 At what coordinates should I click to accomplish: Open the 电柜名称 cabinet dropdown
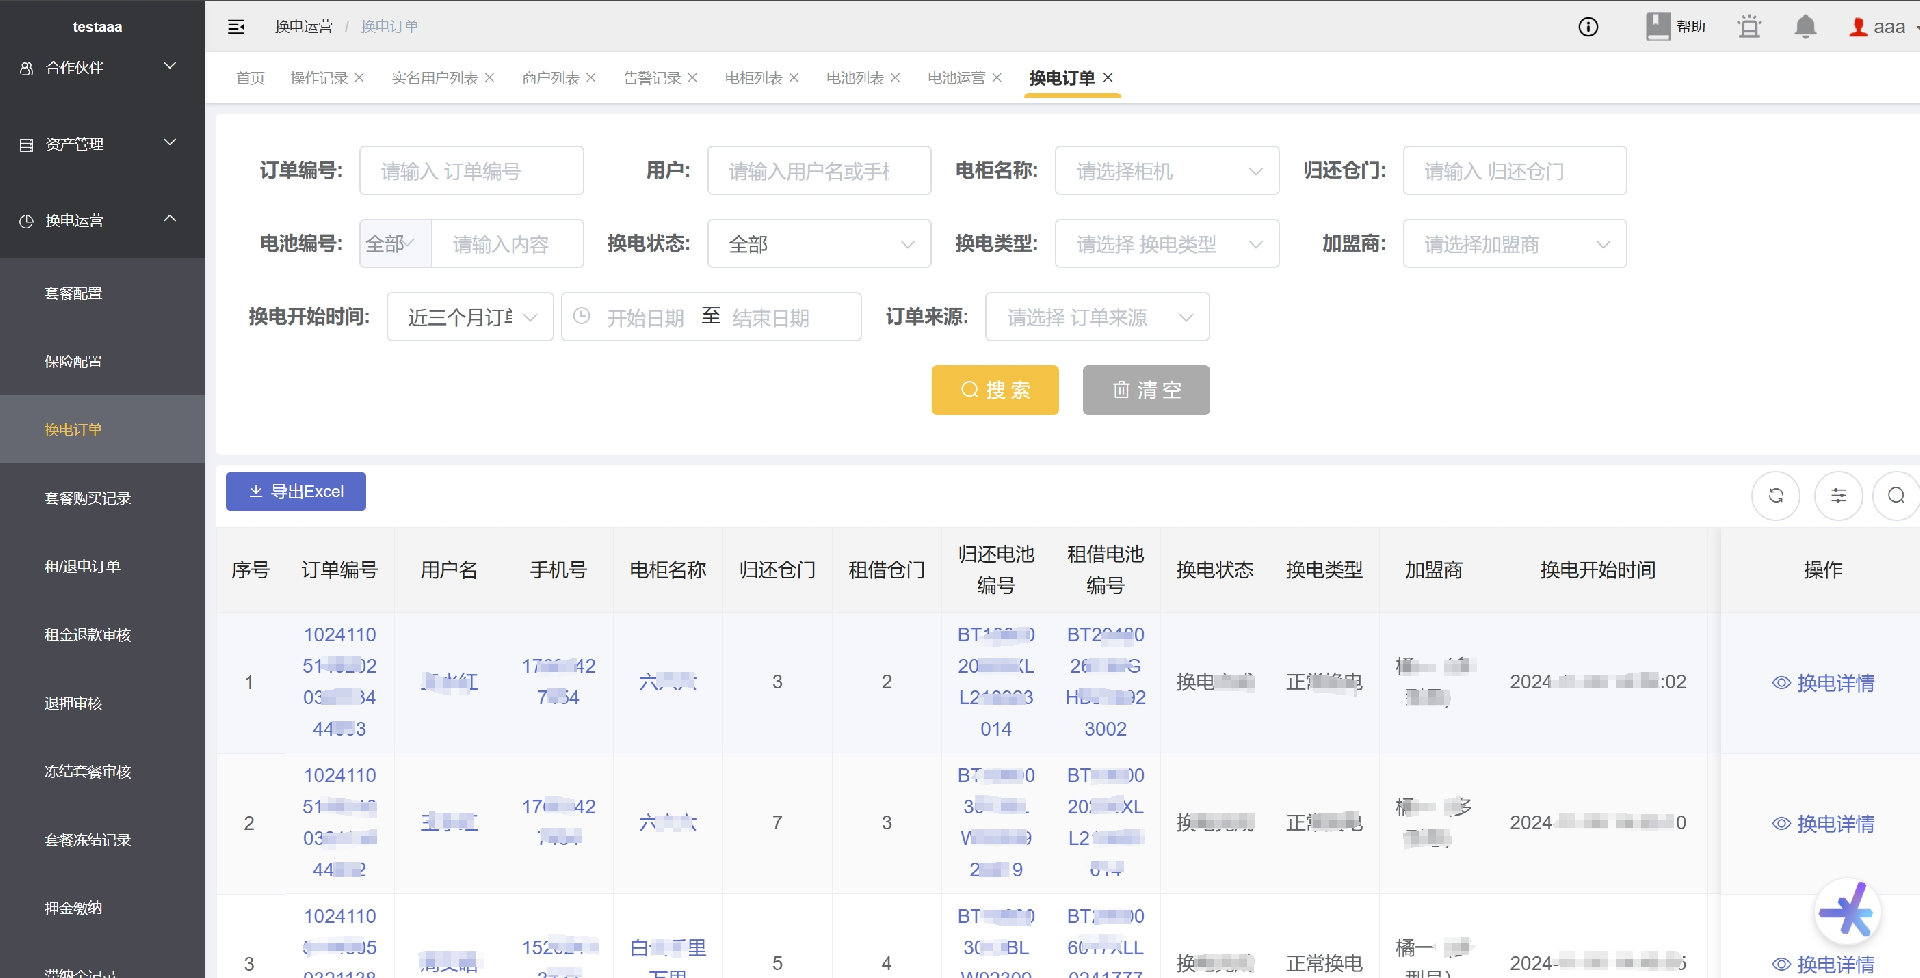1167,171
